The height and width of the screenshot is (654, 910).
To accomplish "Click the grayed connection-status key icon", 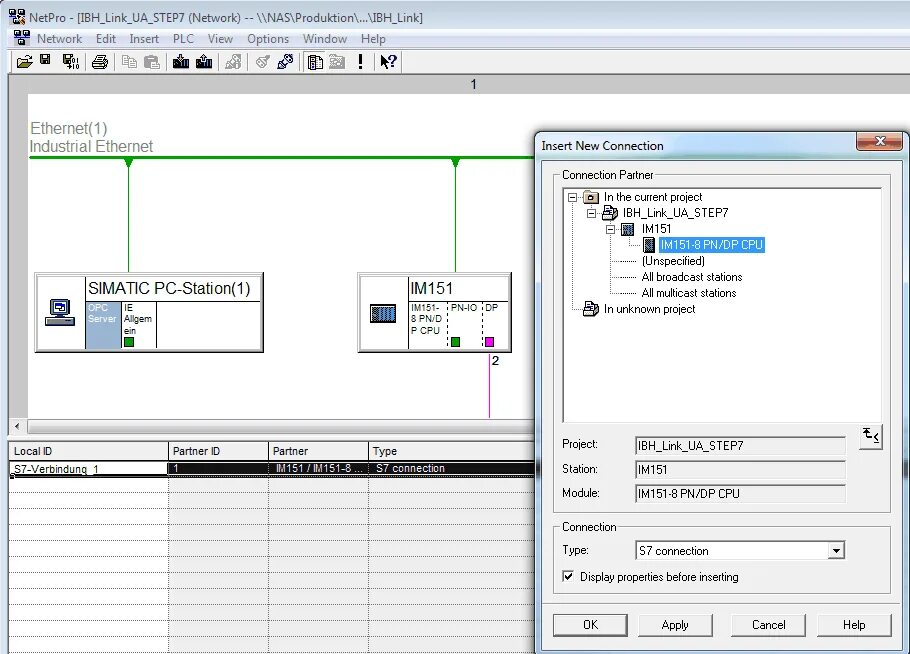I will click(x=262, y=62).
